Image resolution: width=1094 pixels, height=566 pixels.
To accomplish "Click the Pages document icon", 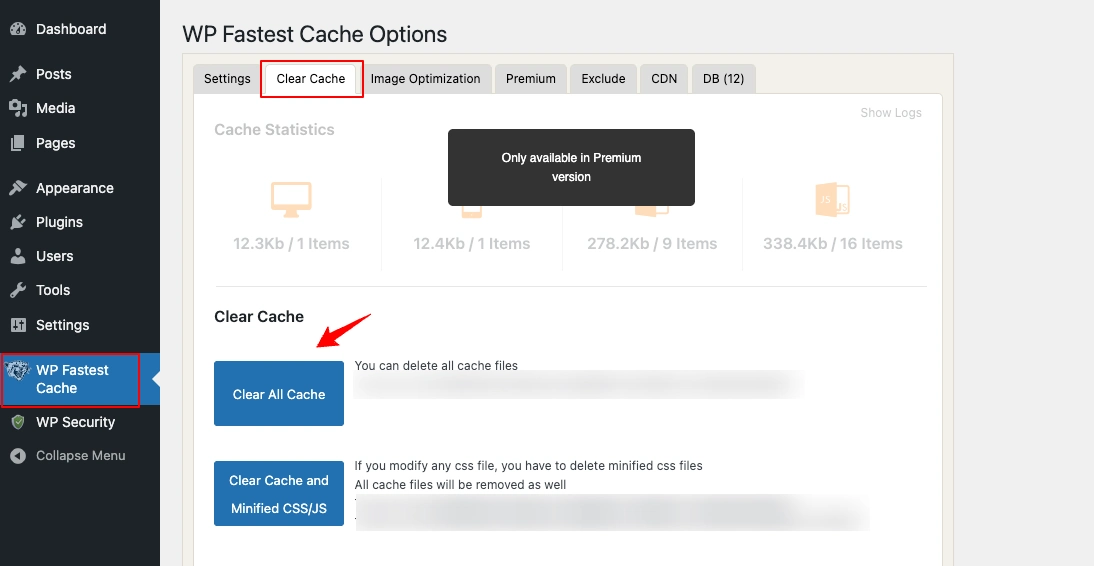I will 18,143.
